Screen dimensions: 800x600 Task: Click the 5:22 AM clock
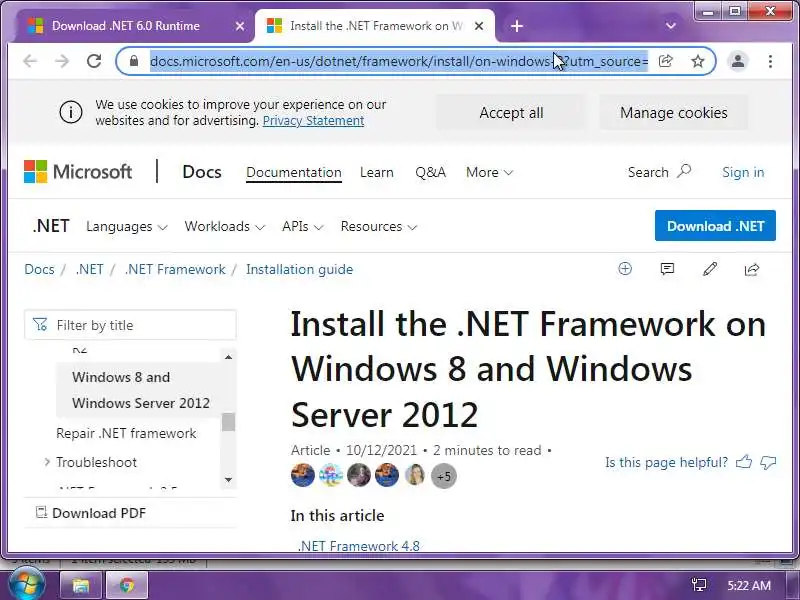point(749,585)
